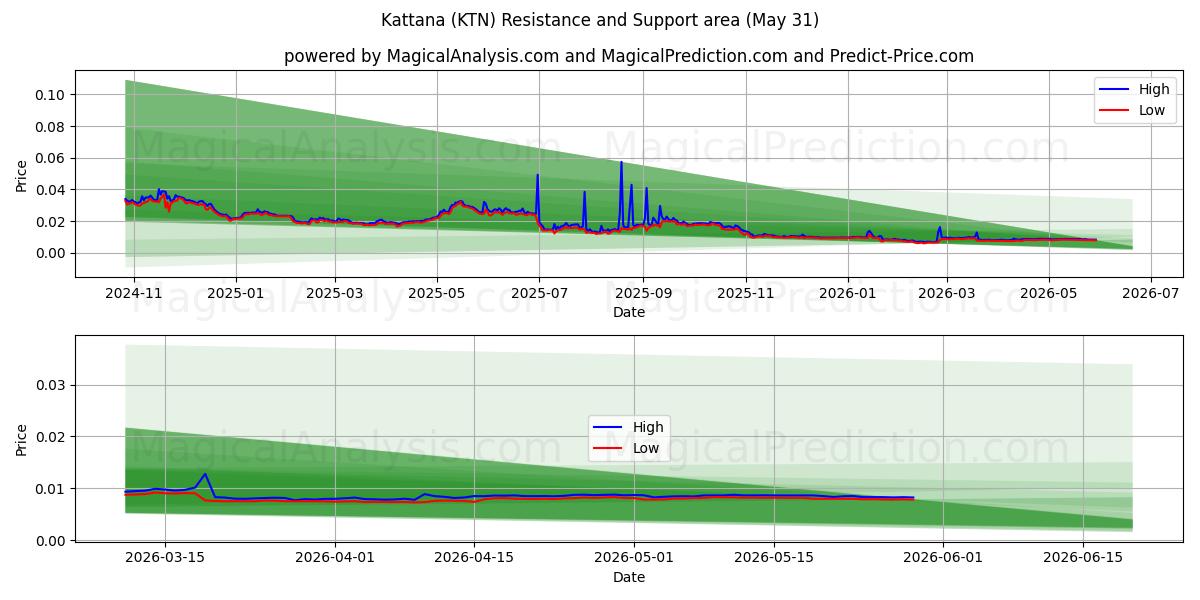This screenshot has width=1200, height=600.
Task: Click the blue High line sample in bottom legend
Action: (x=608, y=428)
